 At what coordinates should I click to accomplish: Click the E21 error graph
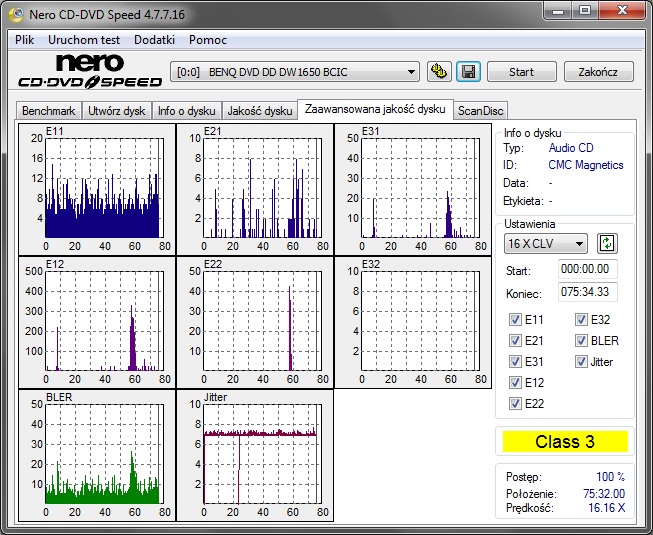[x=255, y=189]
